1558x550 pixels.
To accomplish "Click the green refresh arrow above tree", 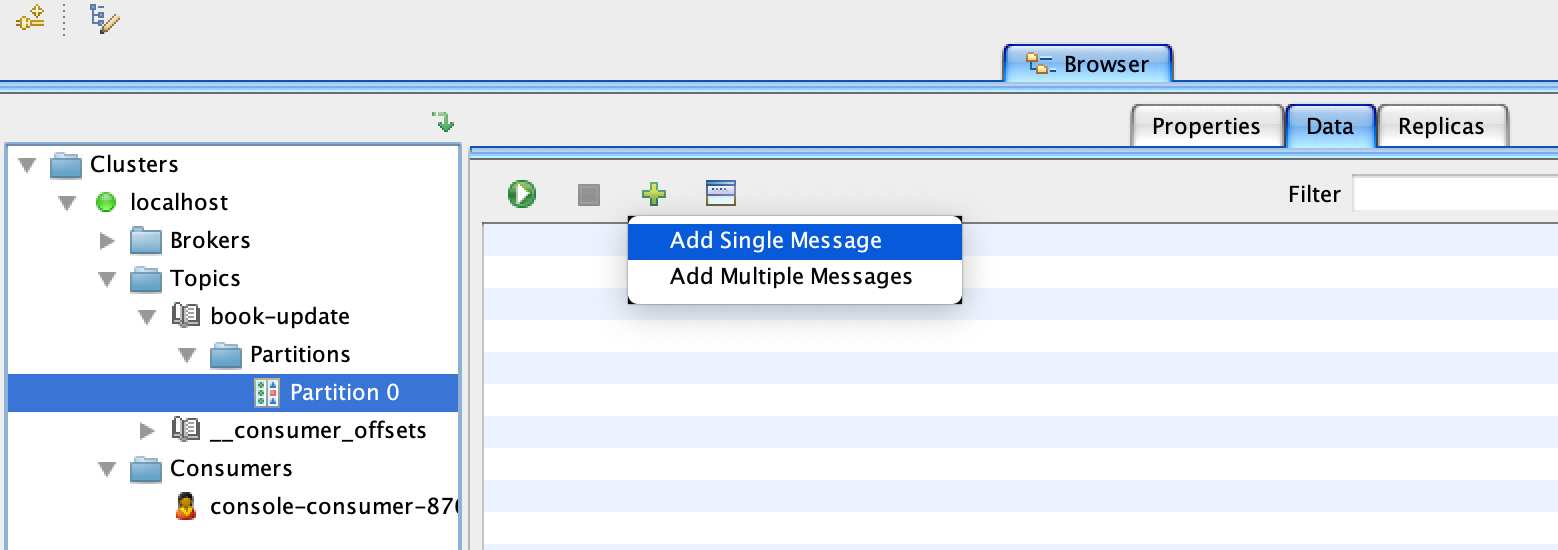I will click(443, 122).
